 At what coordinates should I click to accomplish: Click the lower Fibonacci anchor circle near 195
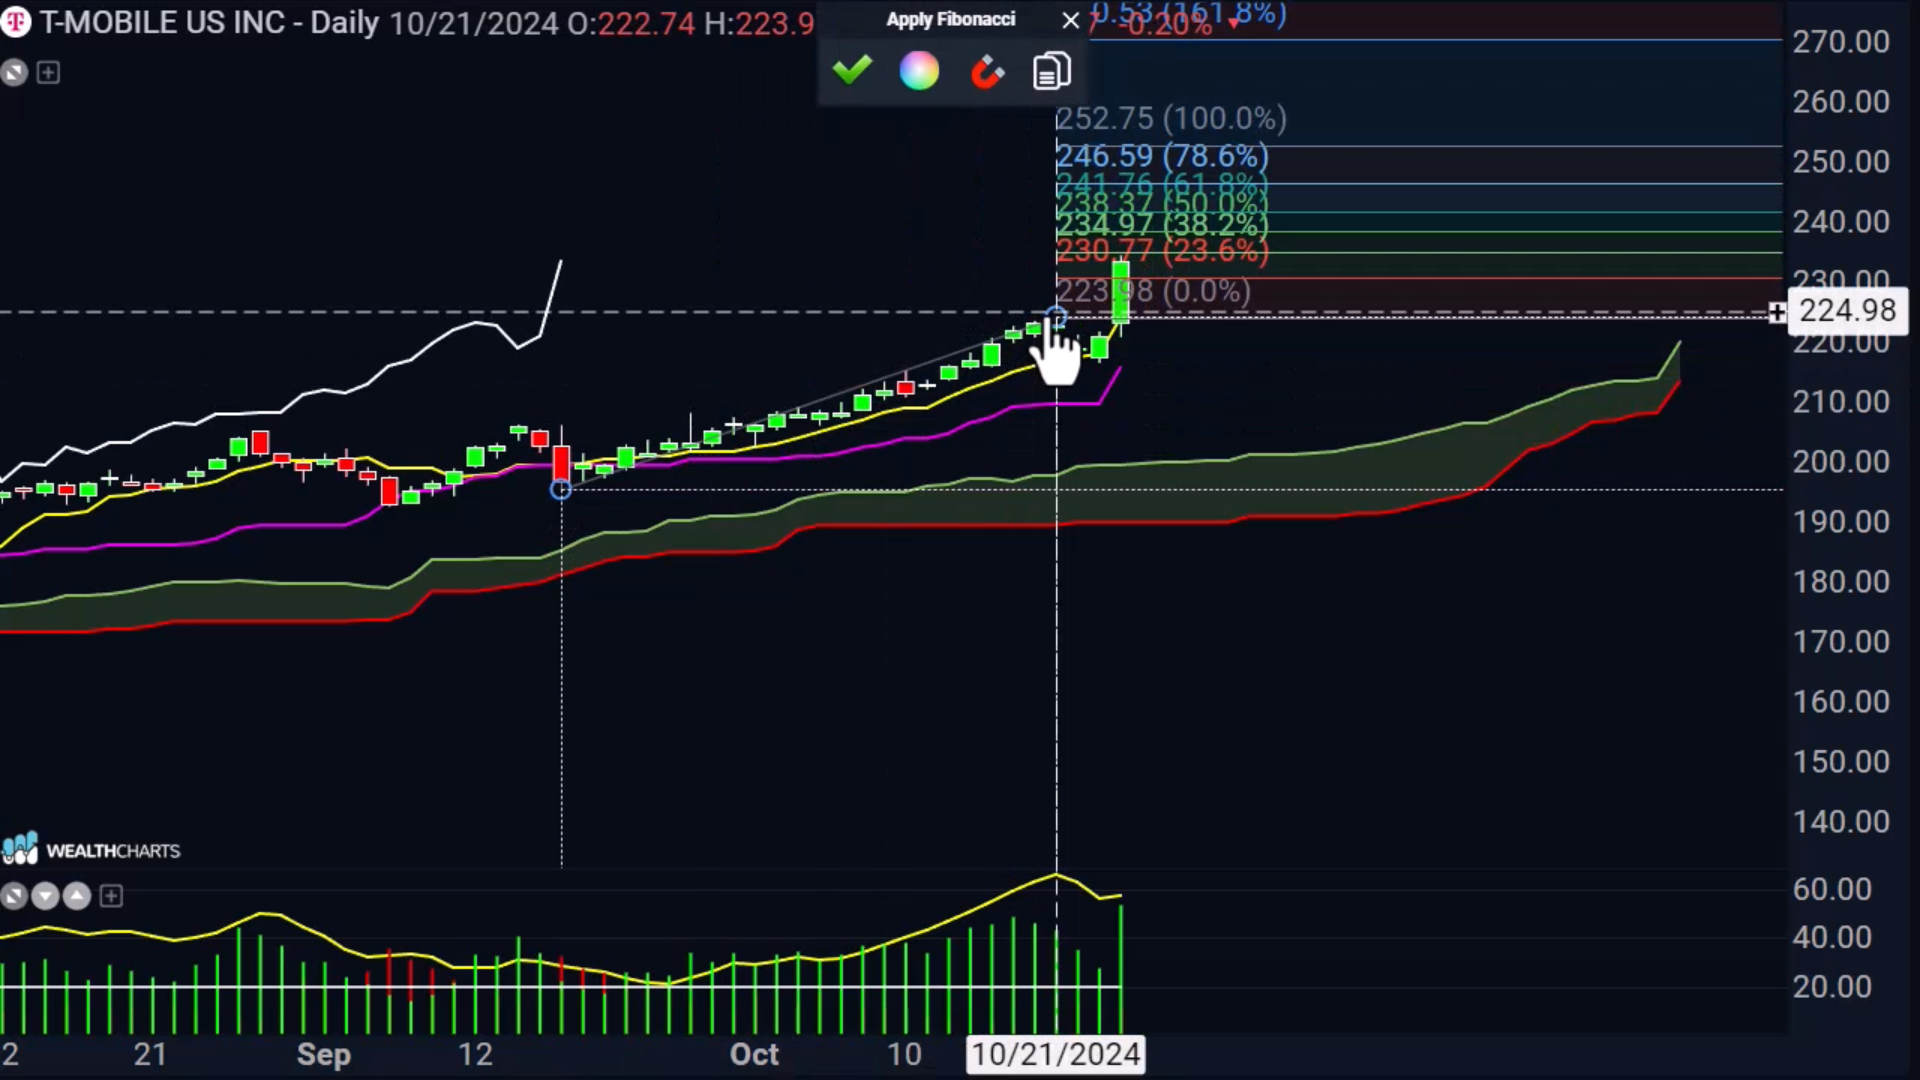(x=561, y=489)
